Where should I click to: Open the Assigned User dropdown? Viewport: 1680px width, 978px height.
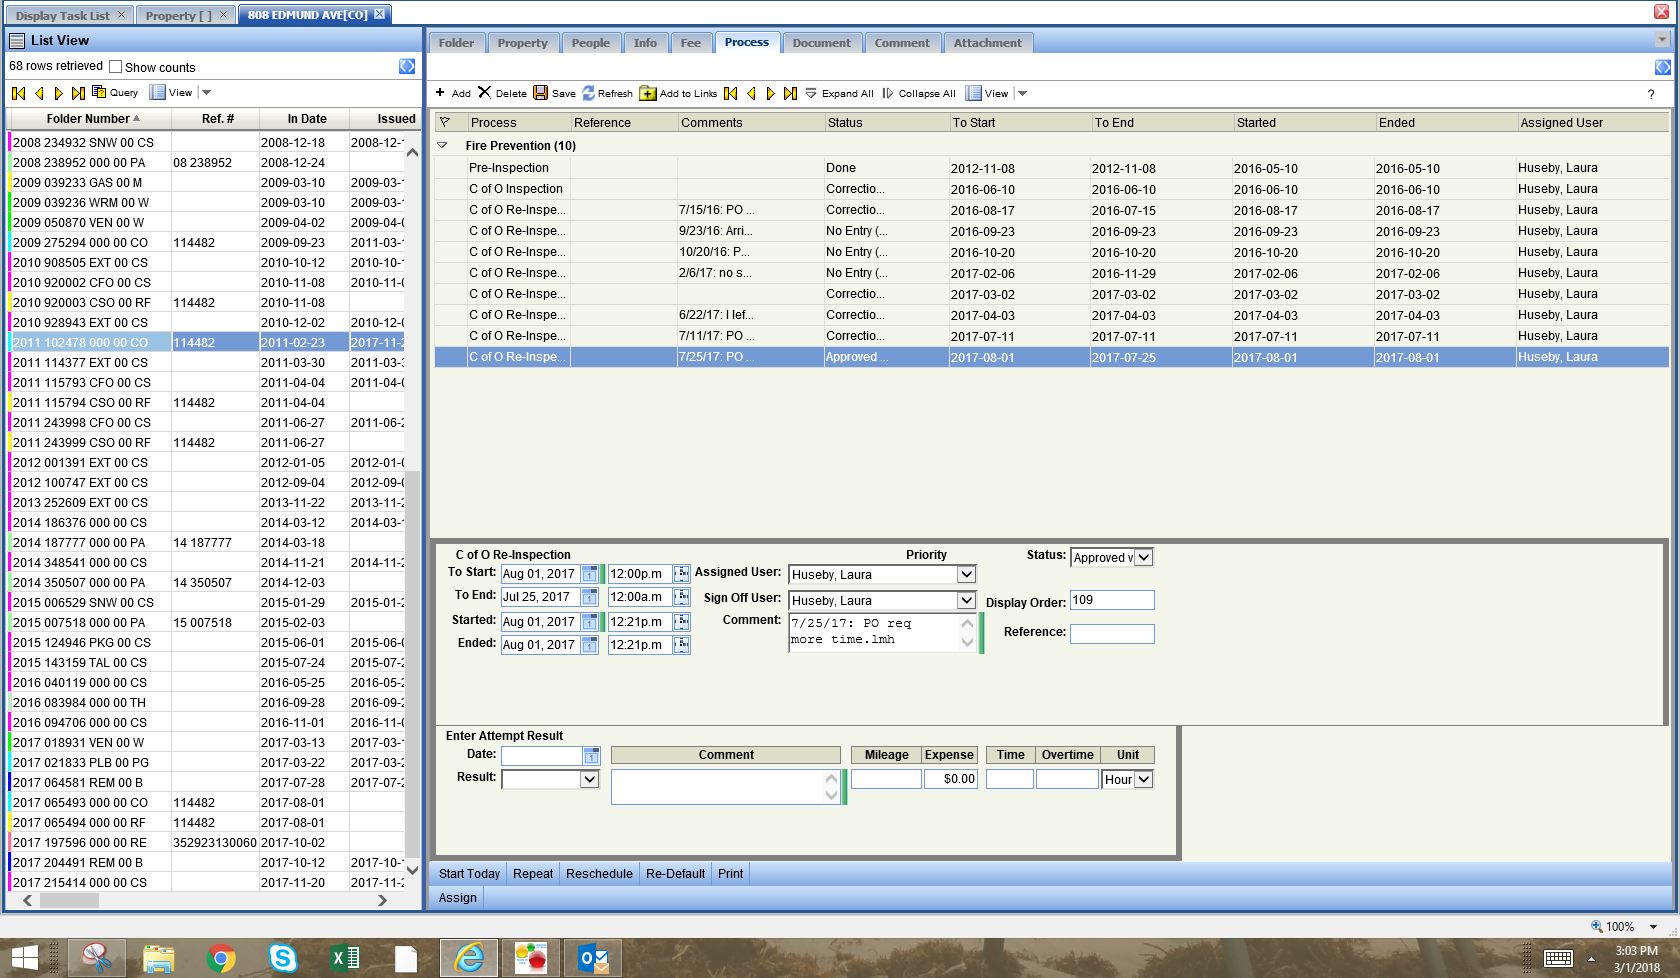(x=965, y=575)
